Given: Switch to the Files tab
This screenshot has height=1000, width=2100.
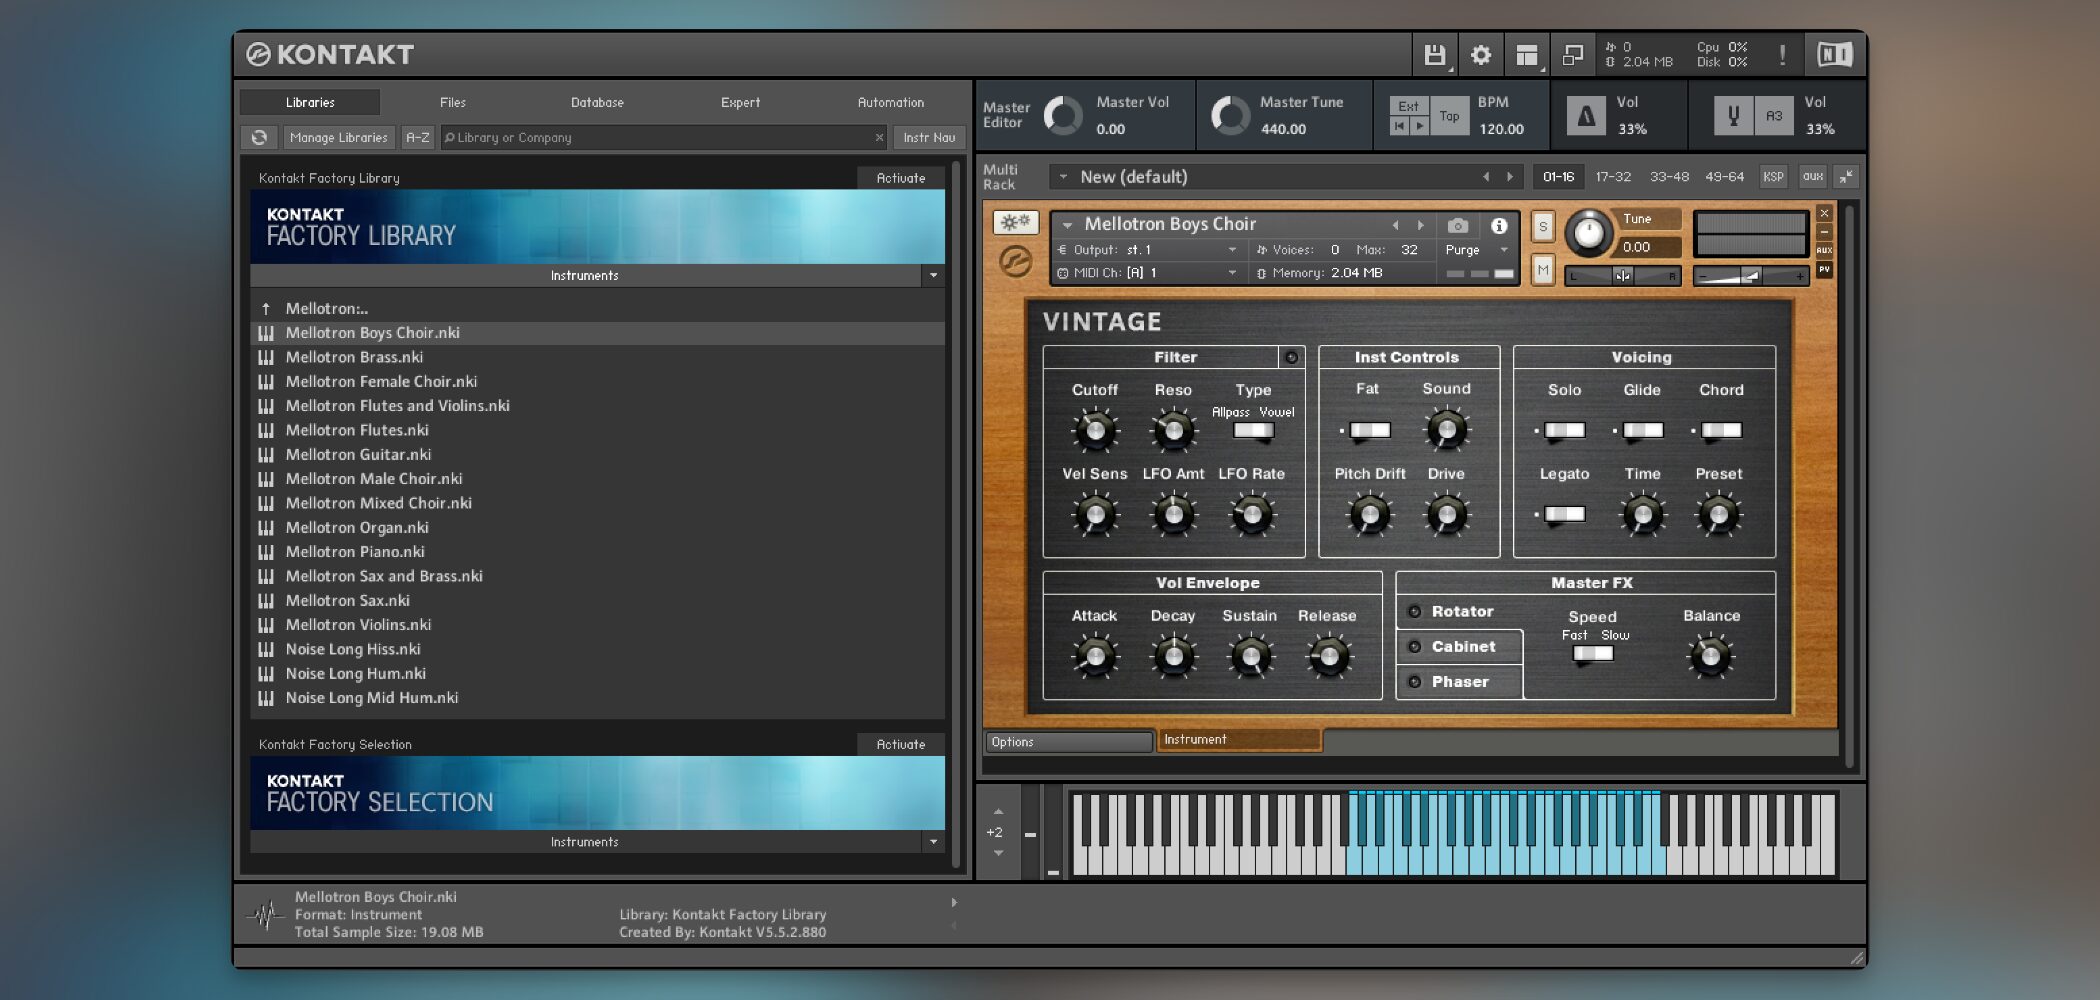Looking at the screenshot, I should 453,103.
